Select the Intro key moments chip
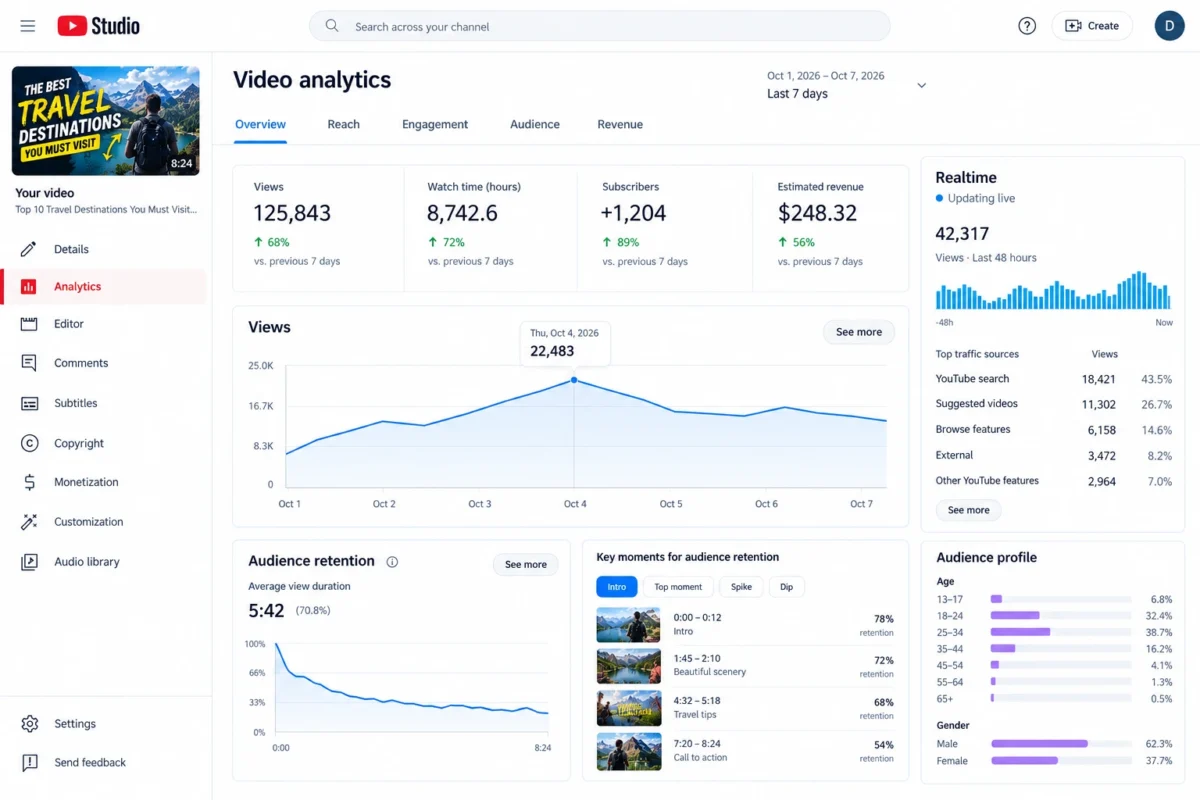 [x=617, y=587]
